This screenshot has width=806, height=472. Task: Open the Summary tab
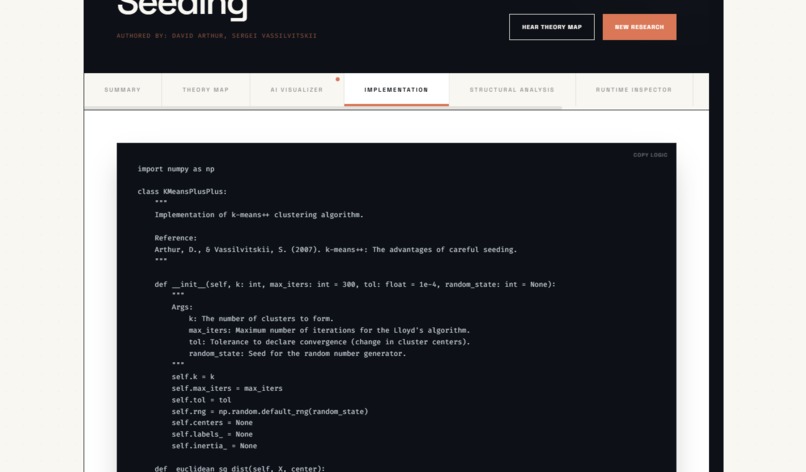point(122,90)
